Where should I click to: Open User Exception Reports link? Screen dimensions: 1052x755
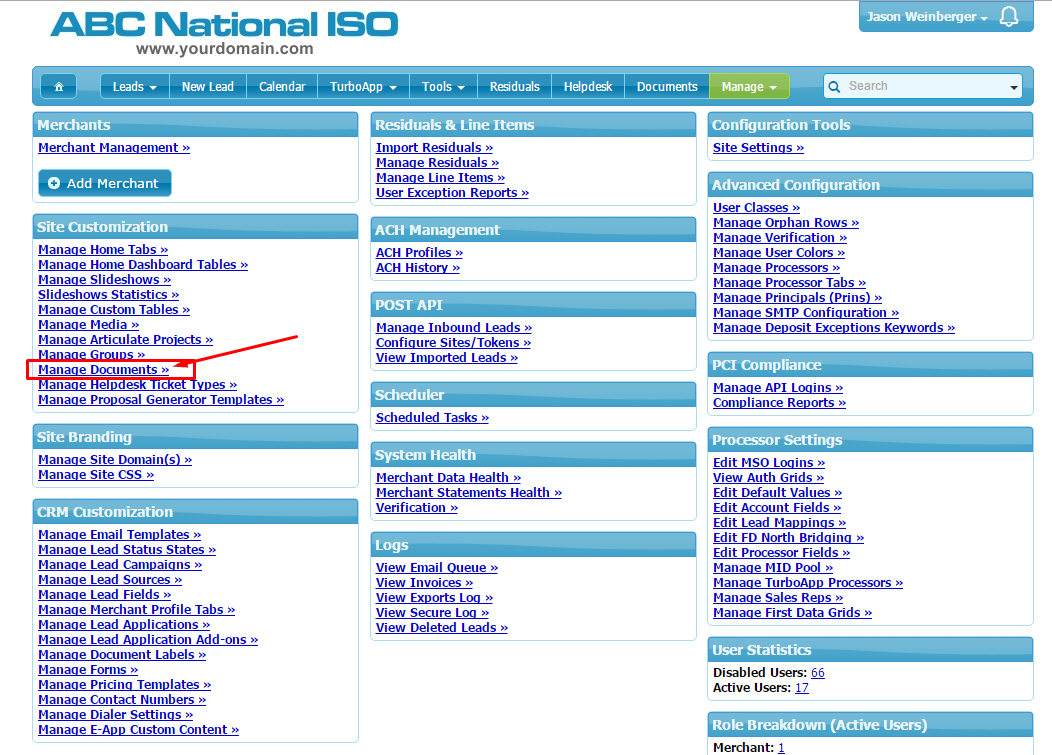[452, 193]
